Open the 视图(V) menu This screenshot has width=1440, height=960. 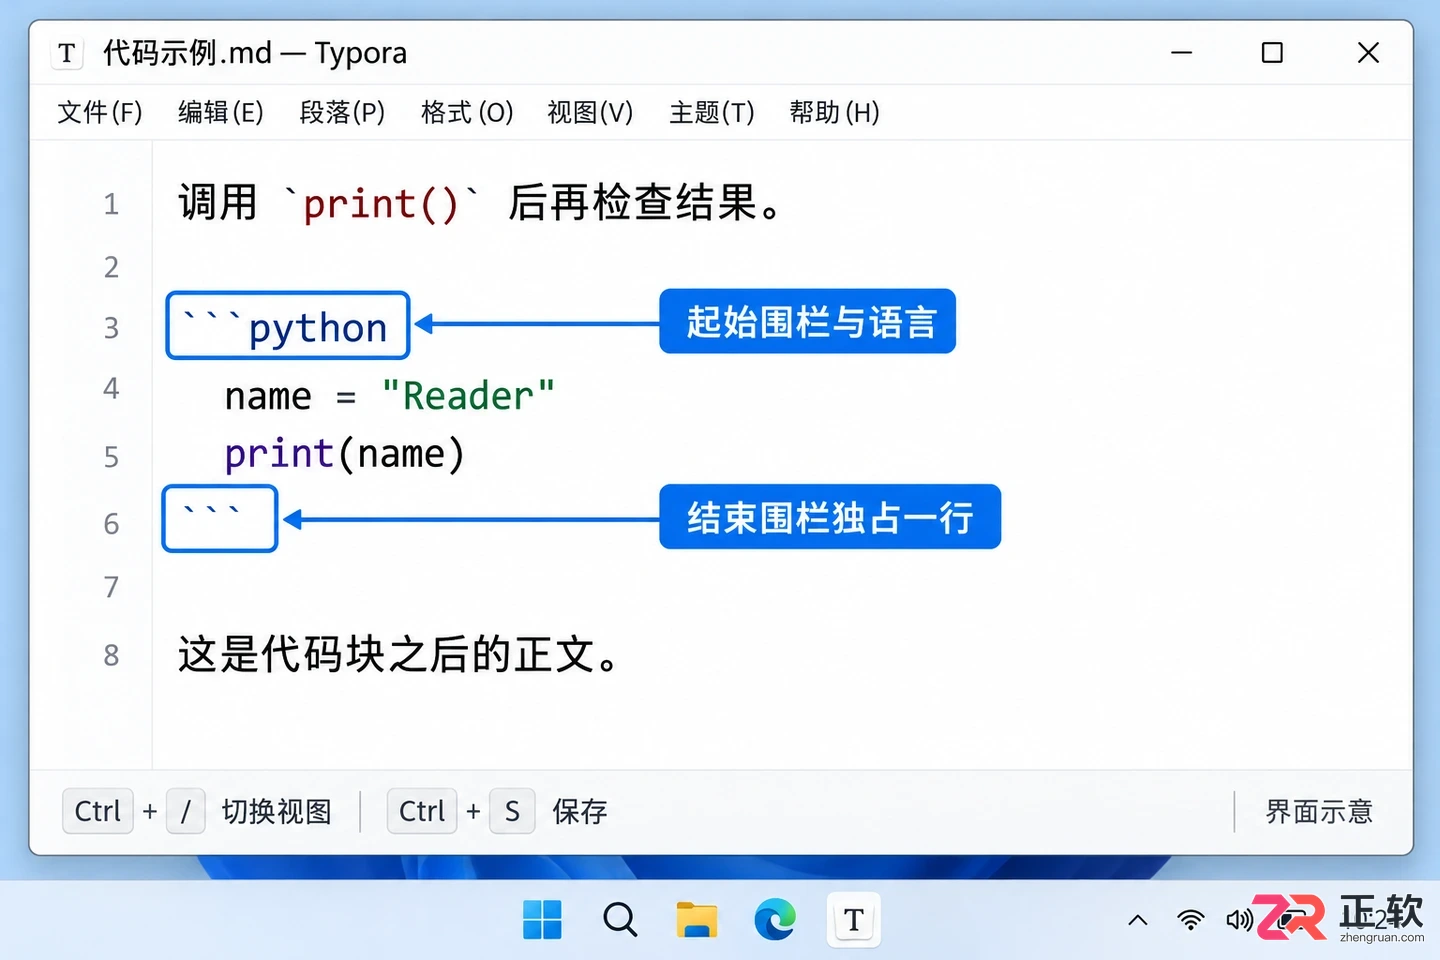coord(590,112)
